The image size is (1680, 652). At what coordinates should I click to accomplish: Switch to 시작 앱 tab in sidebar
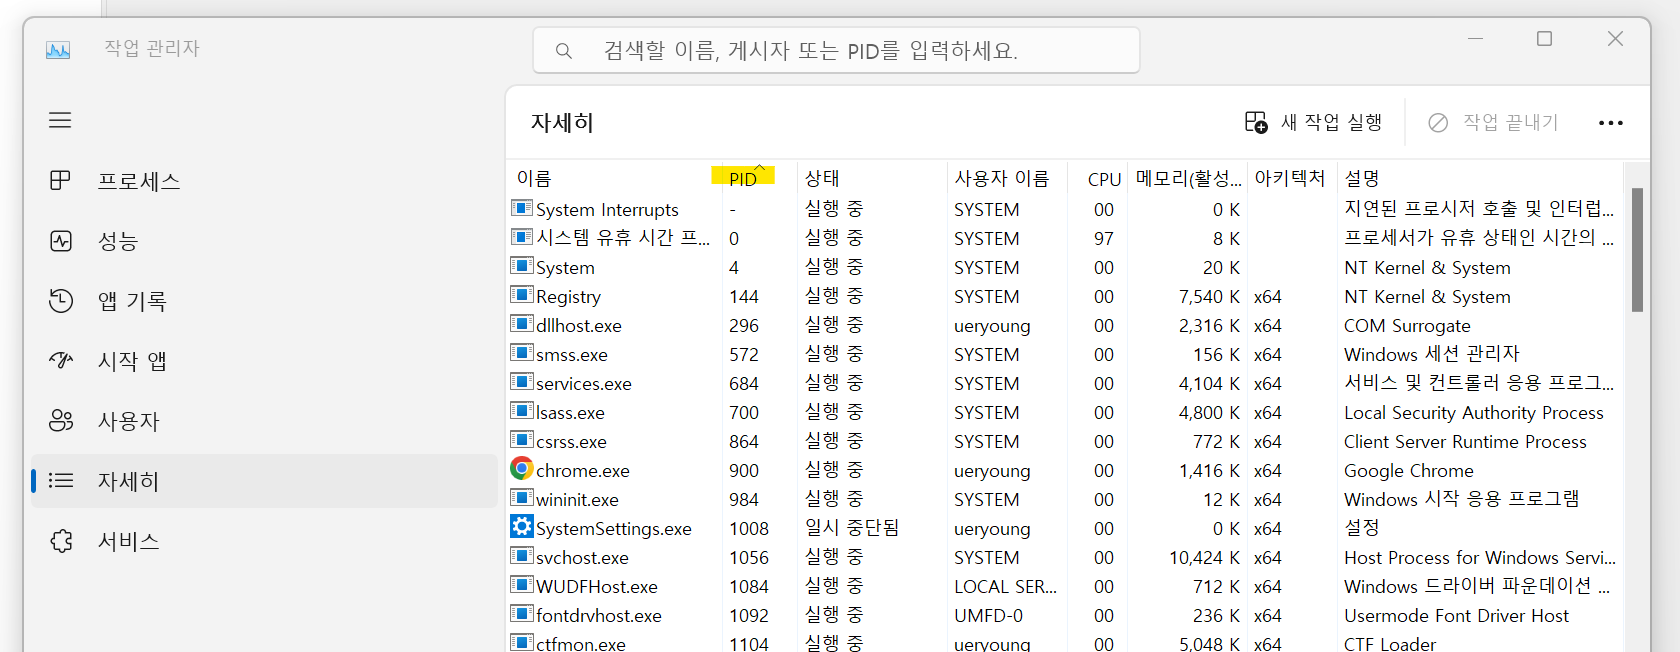264,361
